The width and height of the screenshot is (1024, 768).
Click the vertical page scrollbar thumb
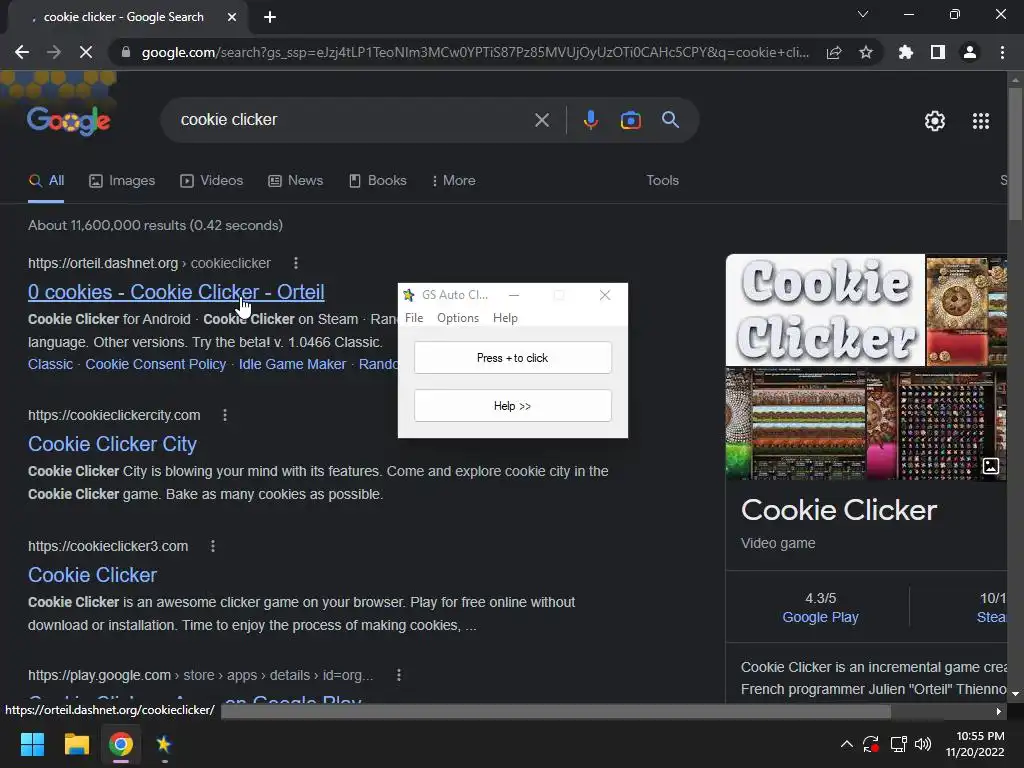[1015, 153]
